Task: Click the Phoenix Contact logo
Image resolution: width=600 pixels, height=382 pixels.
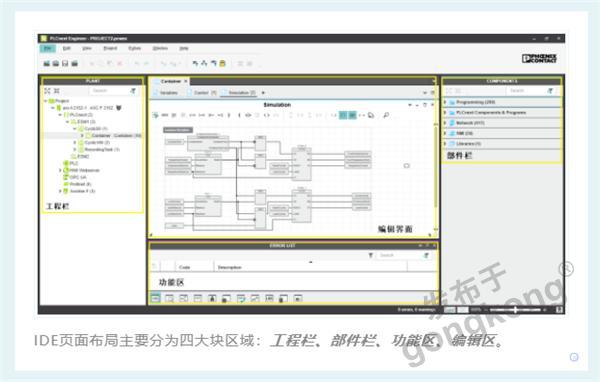Action: click(x=539, y=58)
